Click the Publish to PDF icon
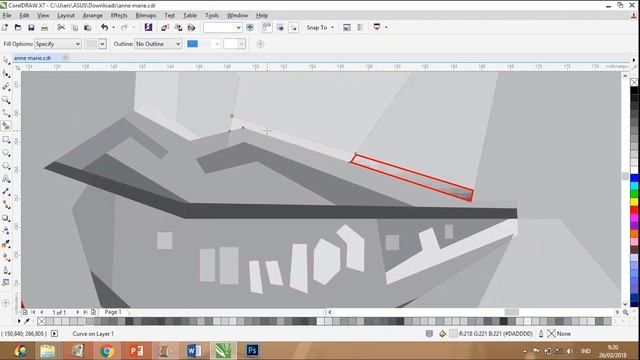Screen dimensions: 640x360 [x=191, y=27]
